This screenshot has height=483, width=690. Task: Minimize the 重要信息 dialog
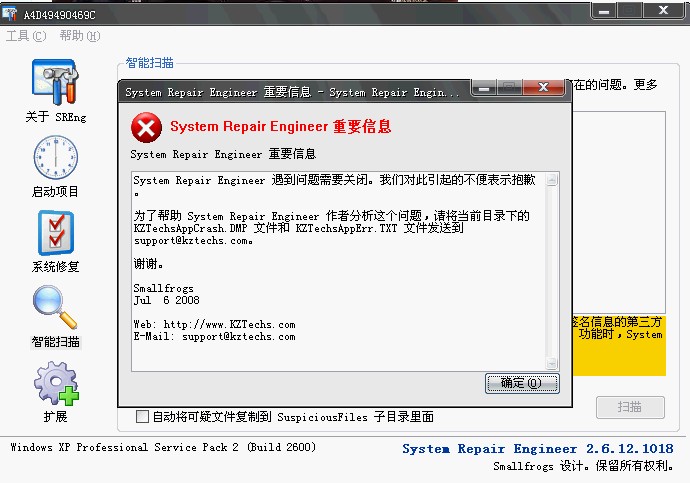click(x=484, y=87)
